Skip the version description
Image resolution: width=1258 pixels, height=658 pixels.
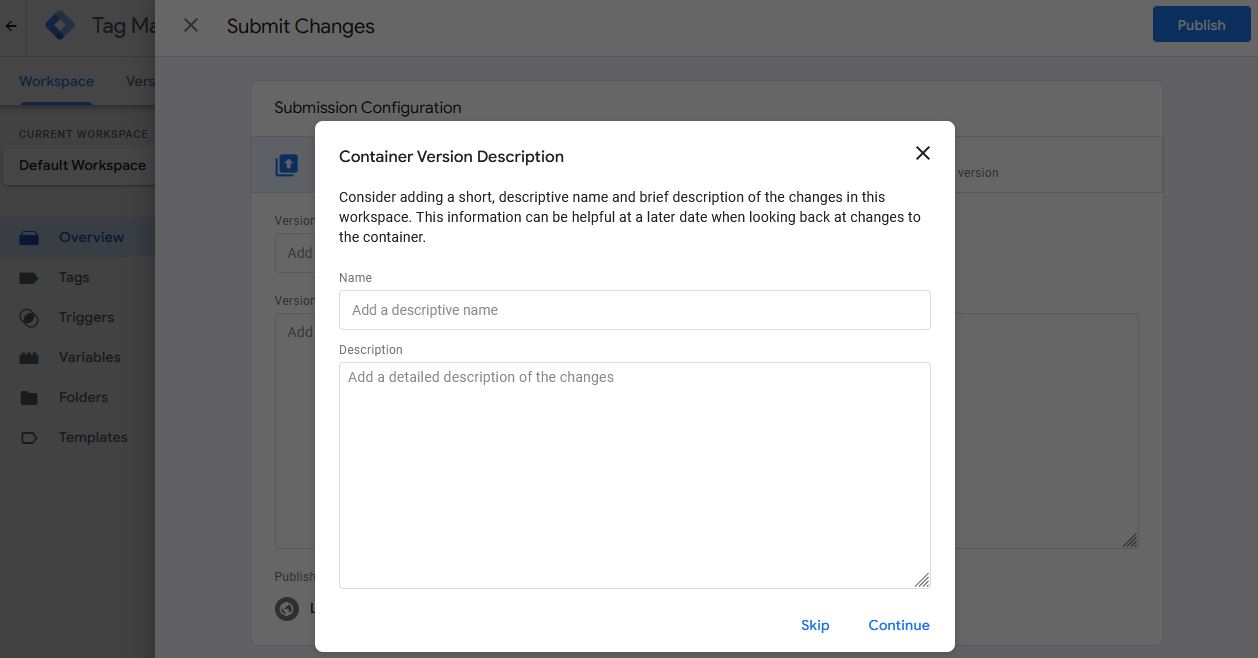[x=815, y=625]
